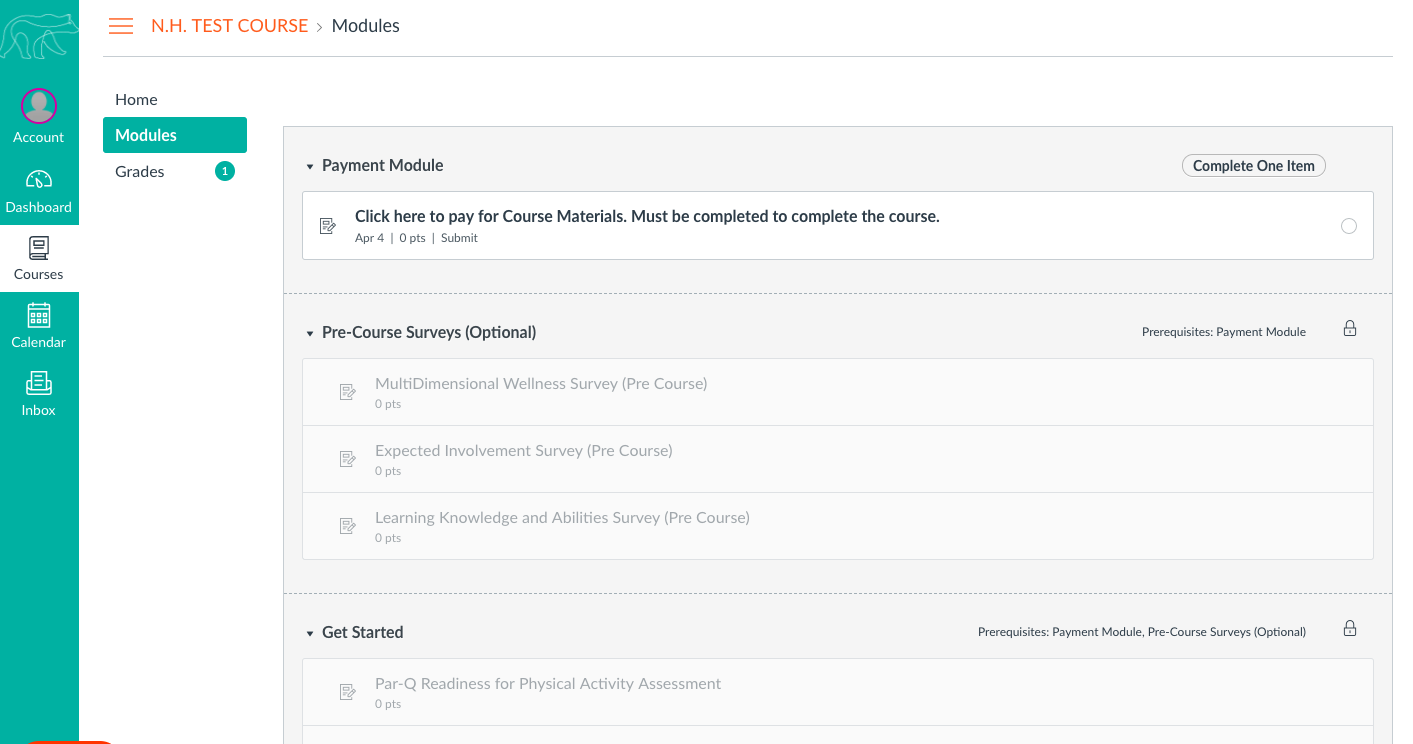Click the Get Started module title
Screen dimensions: 1413x744
point(363,632)
